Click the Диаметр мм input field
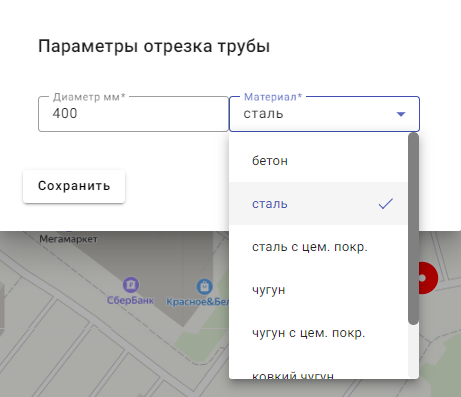This screenshot has height=397, width=461. point(133,114)
